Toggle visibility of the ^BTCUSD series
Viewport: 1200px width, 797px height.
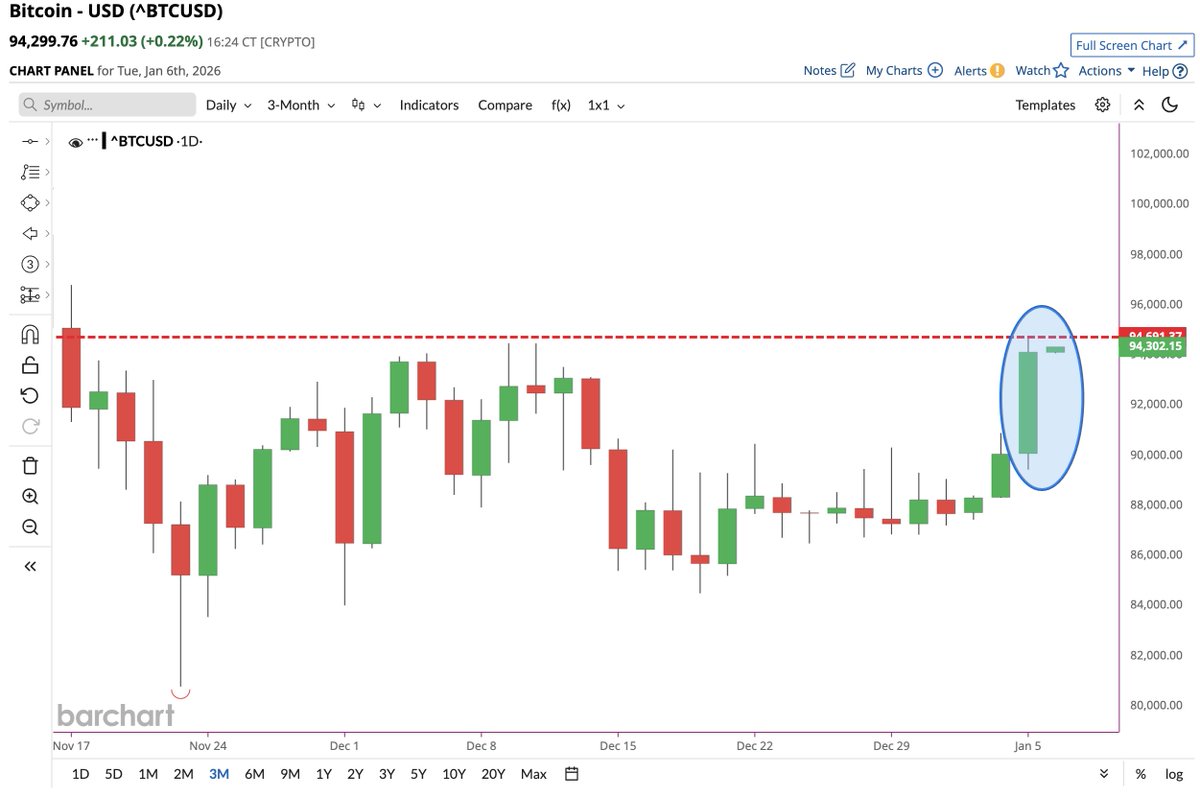(x=75, y=141)
